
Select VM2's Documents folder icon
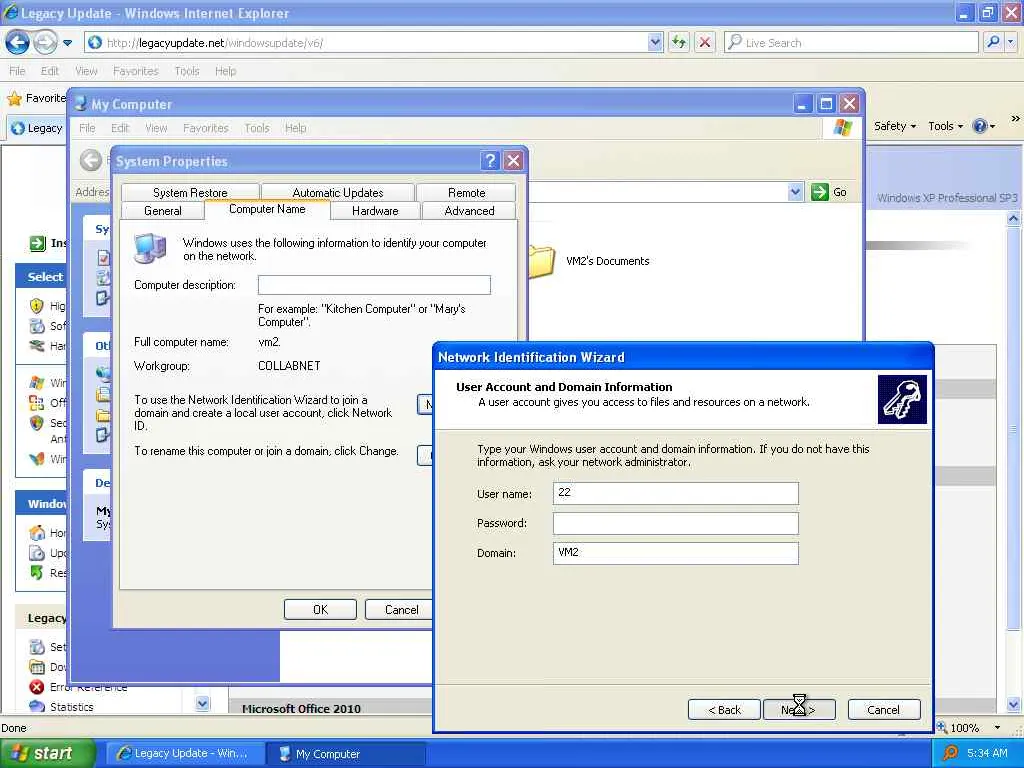pyautogui.click(x=541, y=261)
